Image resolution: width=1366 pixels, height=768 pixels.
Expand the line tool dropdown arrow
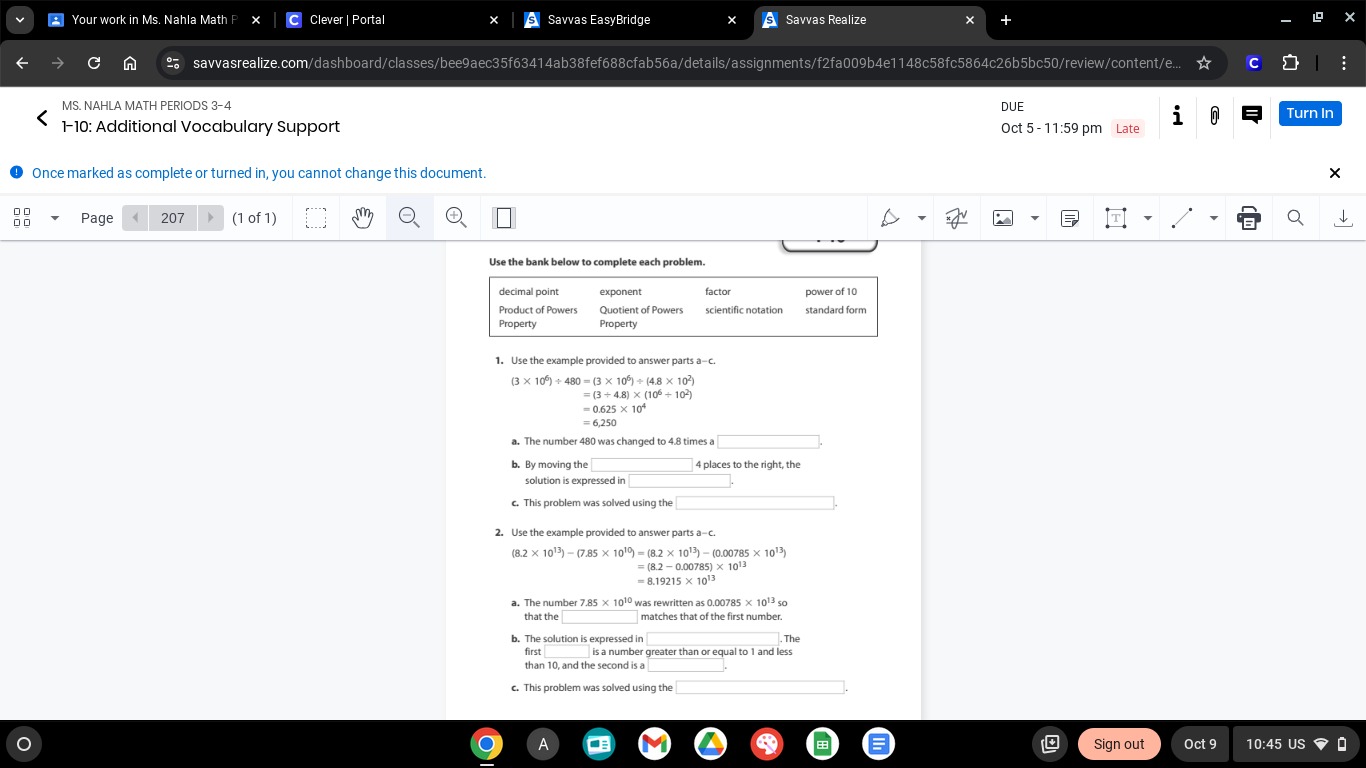tap(1214, 217)
